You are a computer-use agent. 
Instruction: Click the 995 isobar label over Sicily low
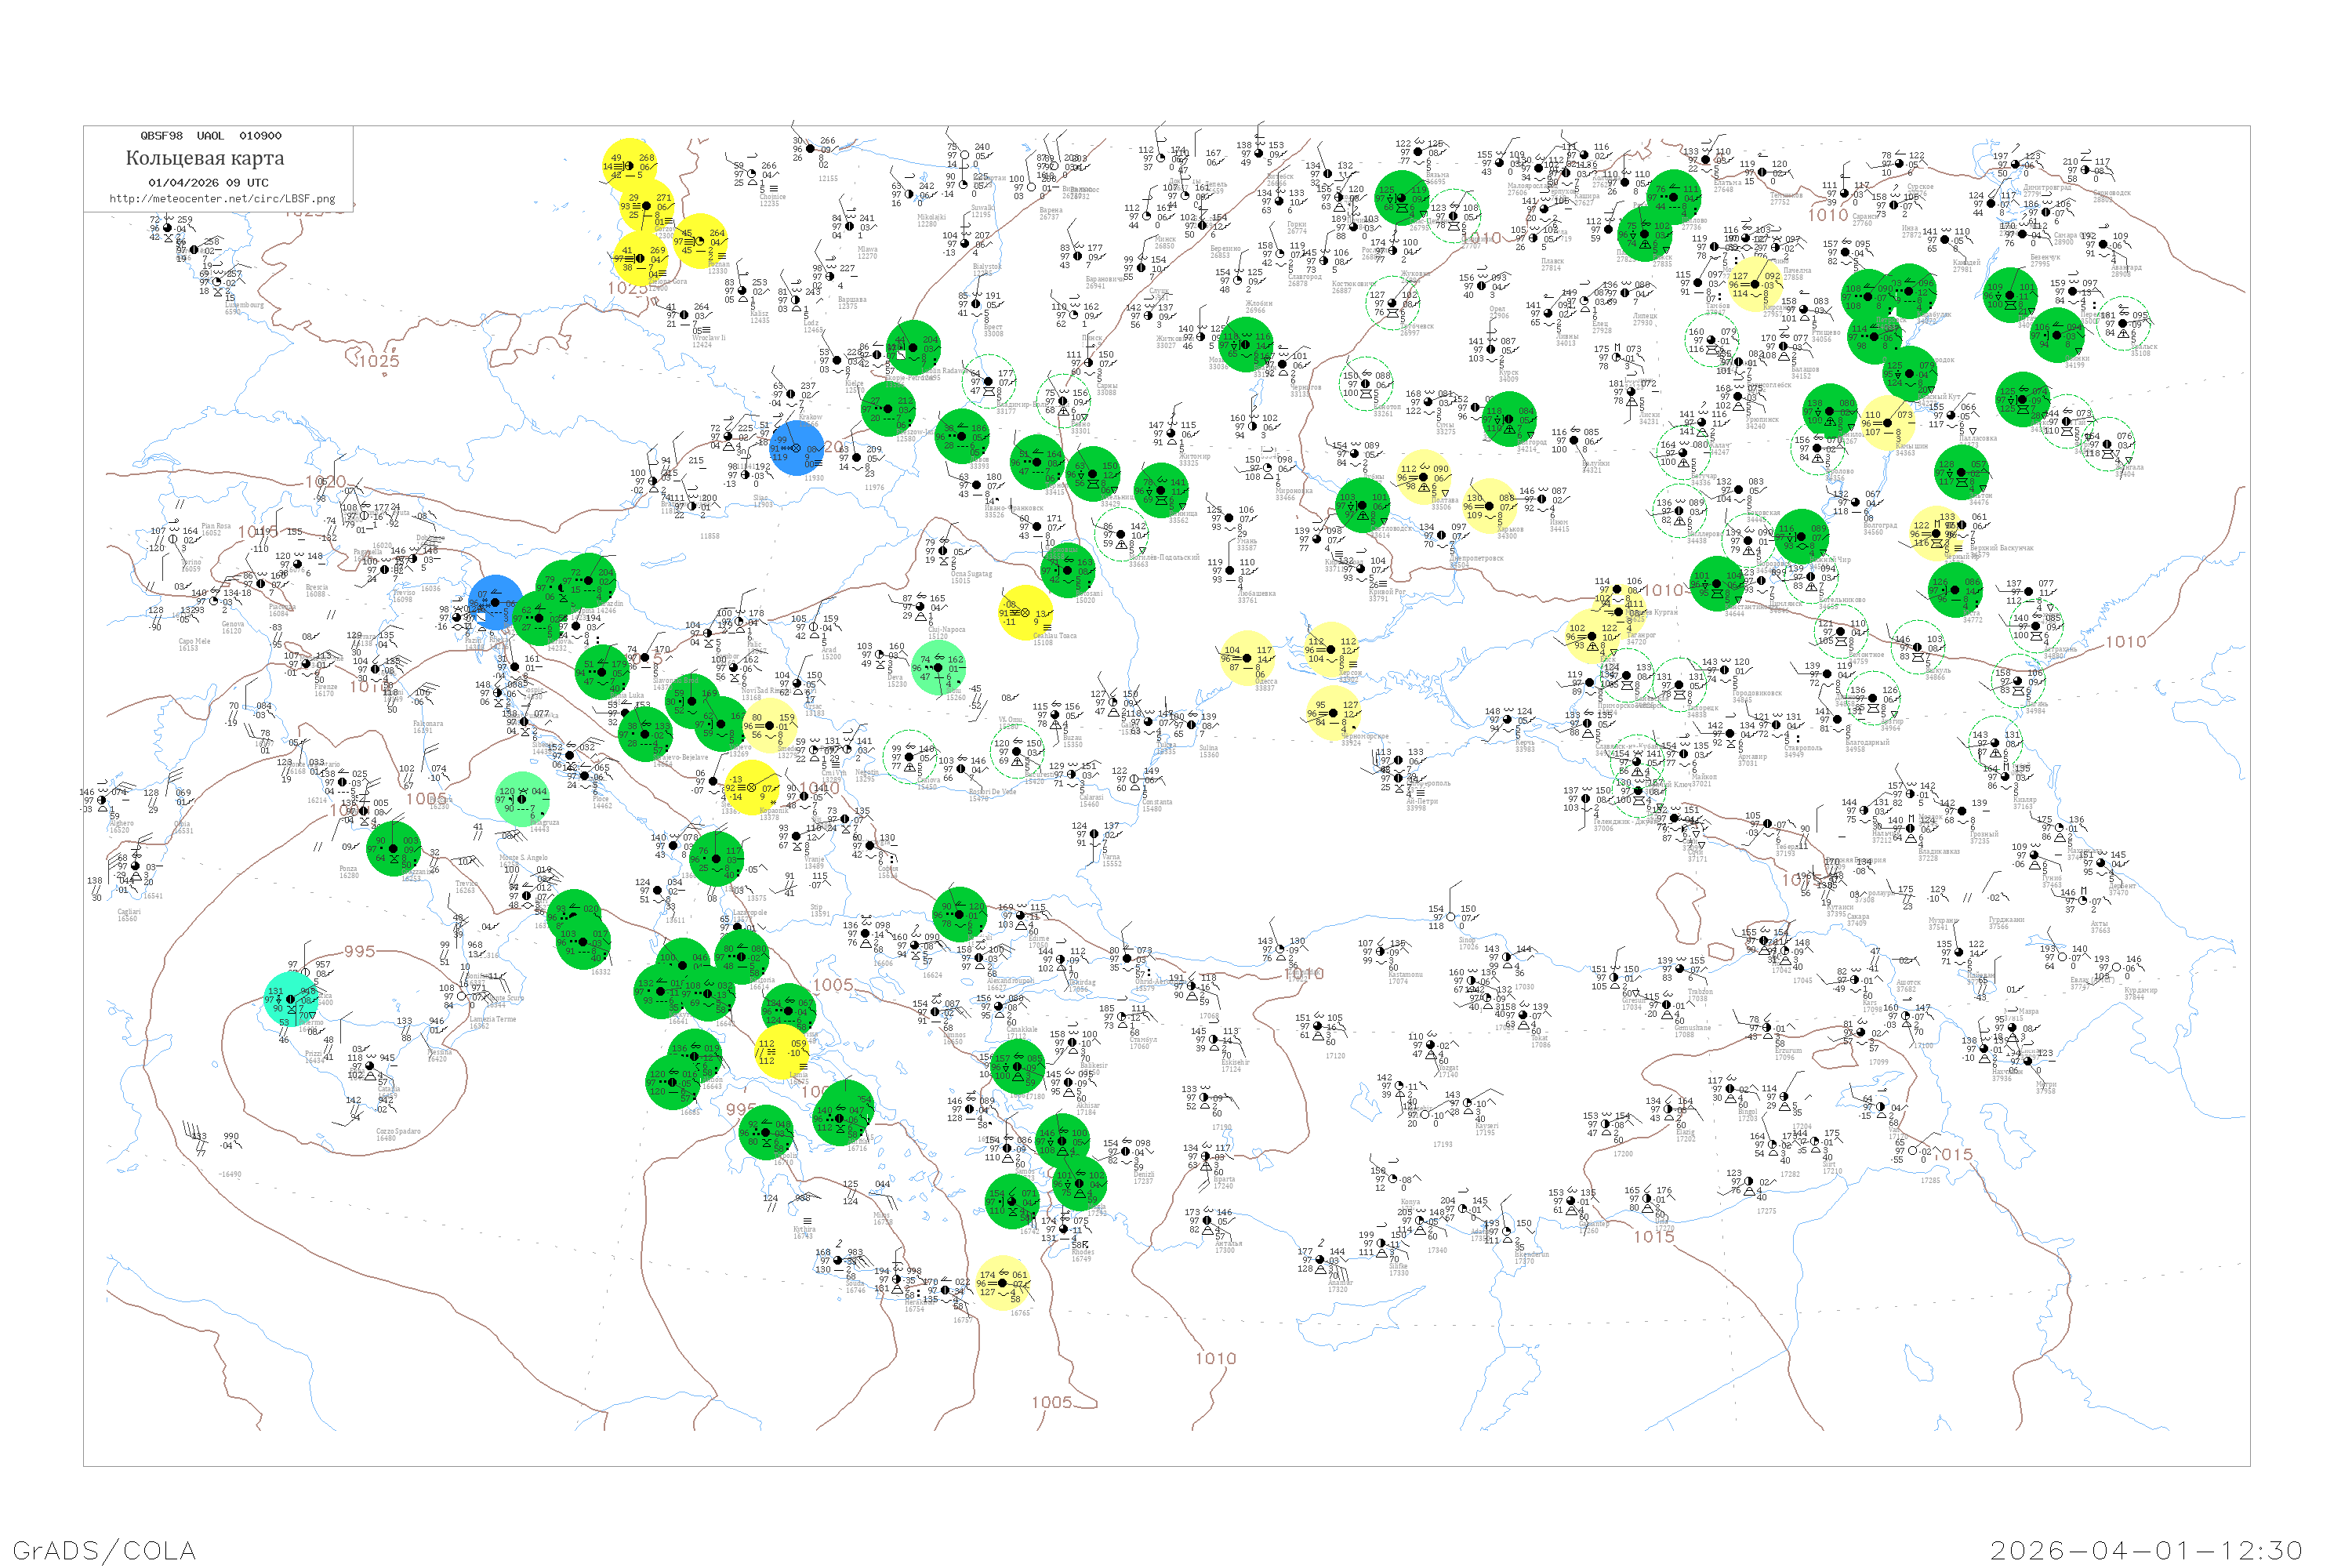tap(359, 951)
